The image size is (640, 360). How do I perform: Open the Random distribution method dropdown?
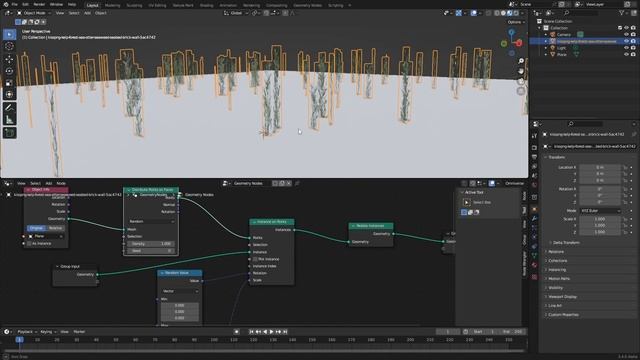[151, 221]
